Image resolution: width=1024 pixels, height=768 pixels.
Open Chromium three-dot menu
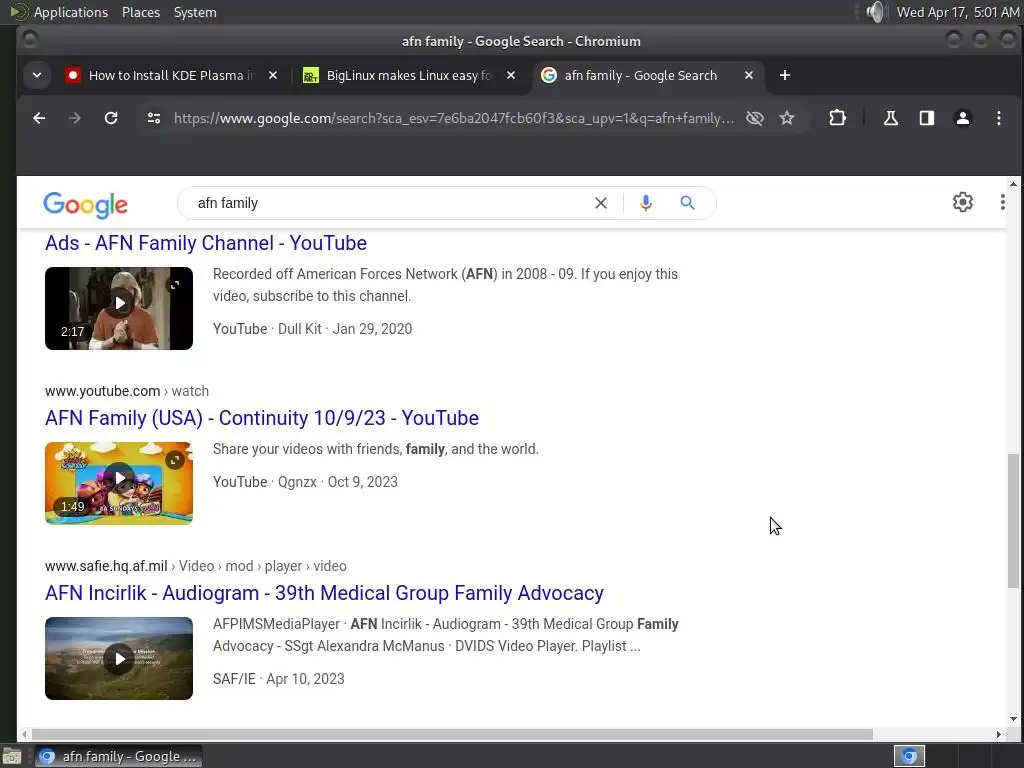(x=999, y=118)
